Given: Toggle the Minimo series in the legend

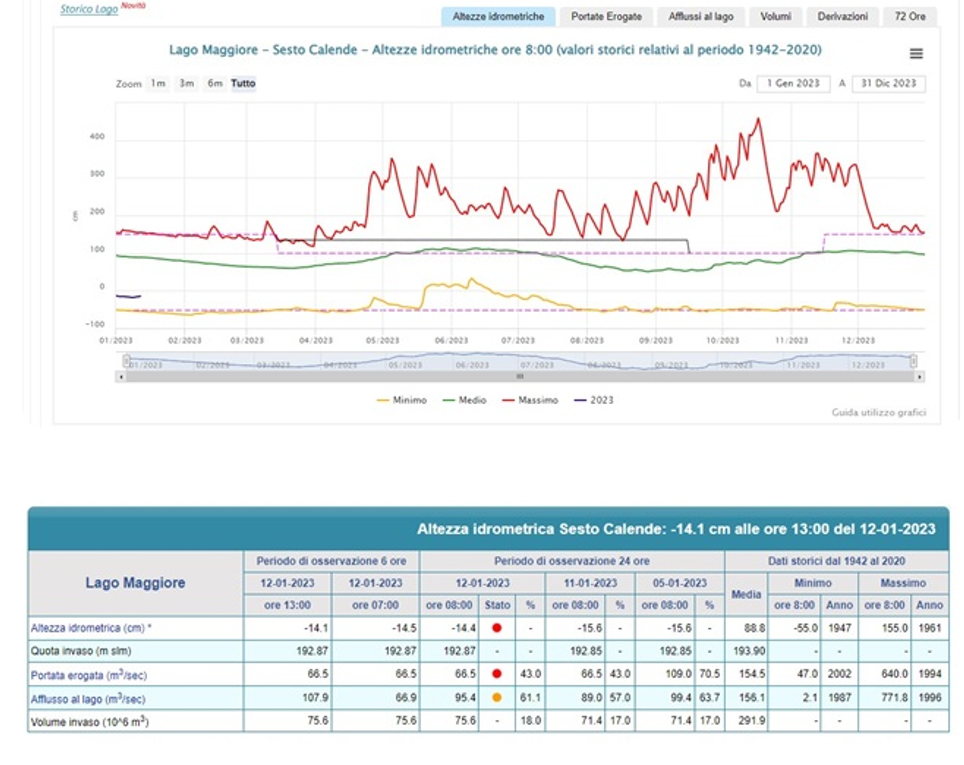Looking at the screenshot, I should pos(401,400).
